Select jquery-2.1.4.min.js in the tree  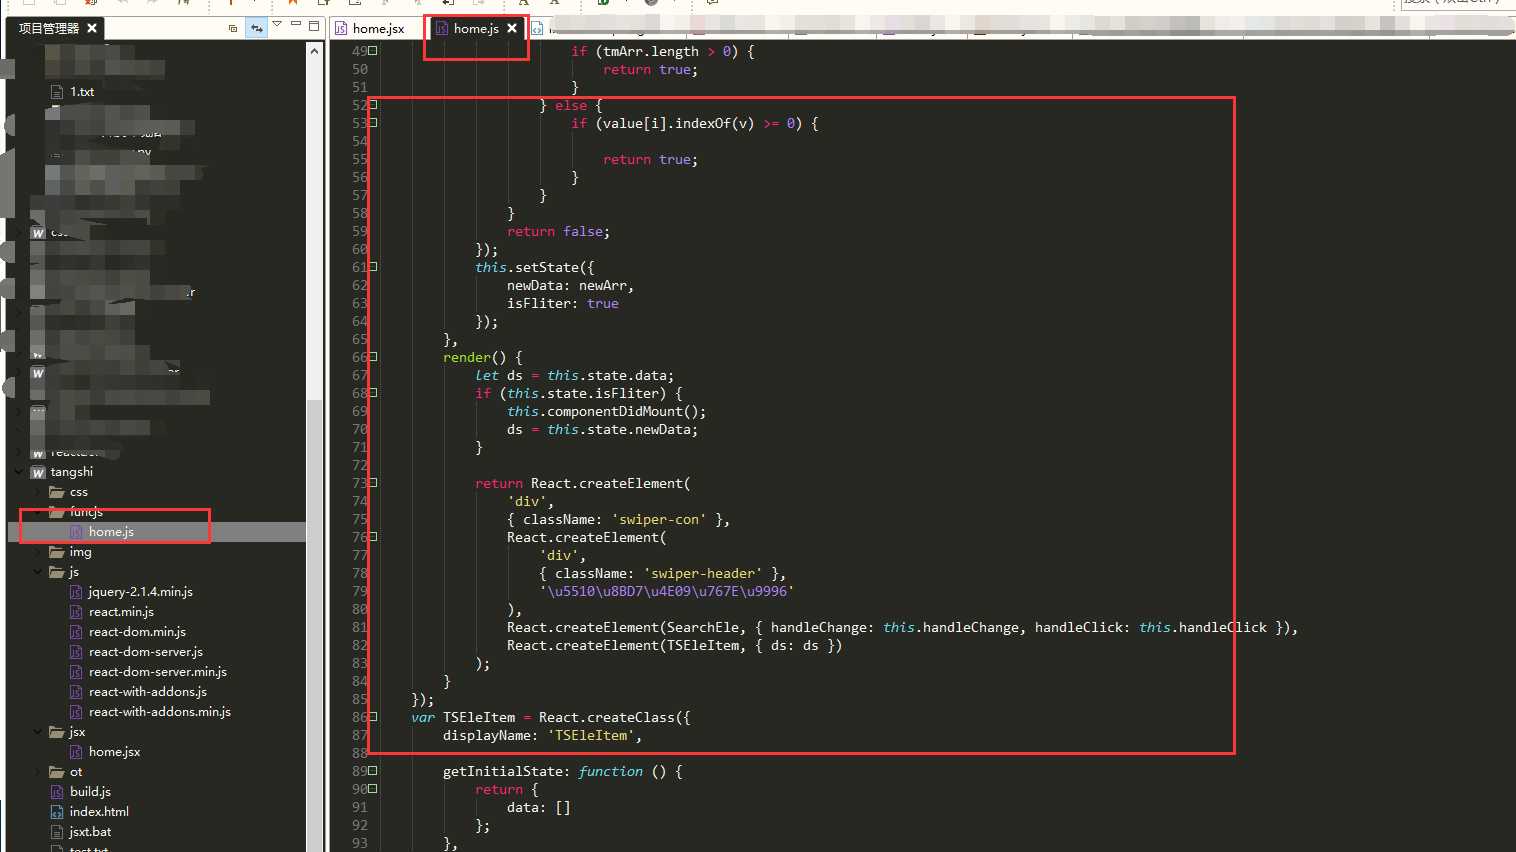pos(140,592)
